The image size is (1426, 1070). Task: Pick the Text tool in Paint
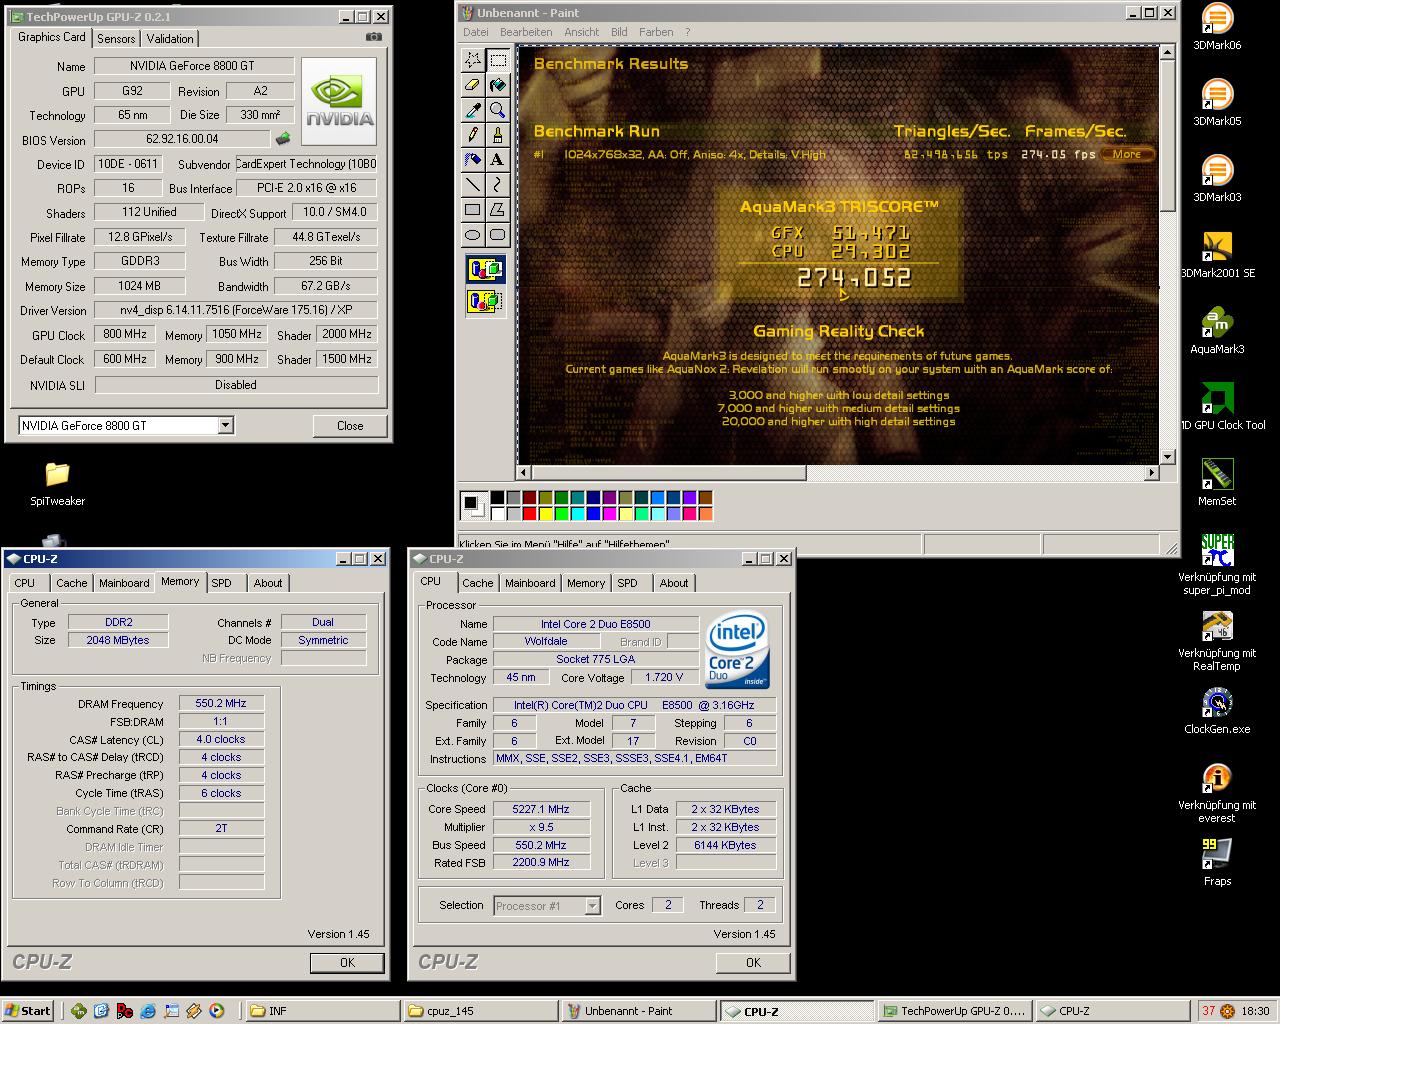click(x=498, y=160)
